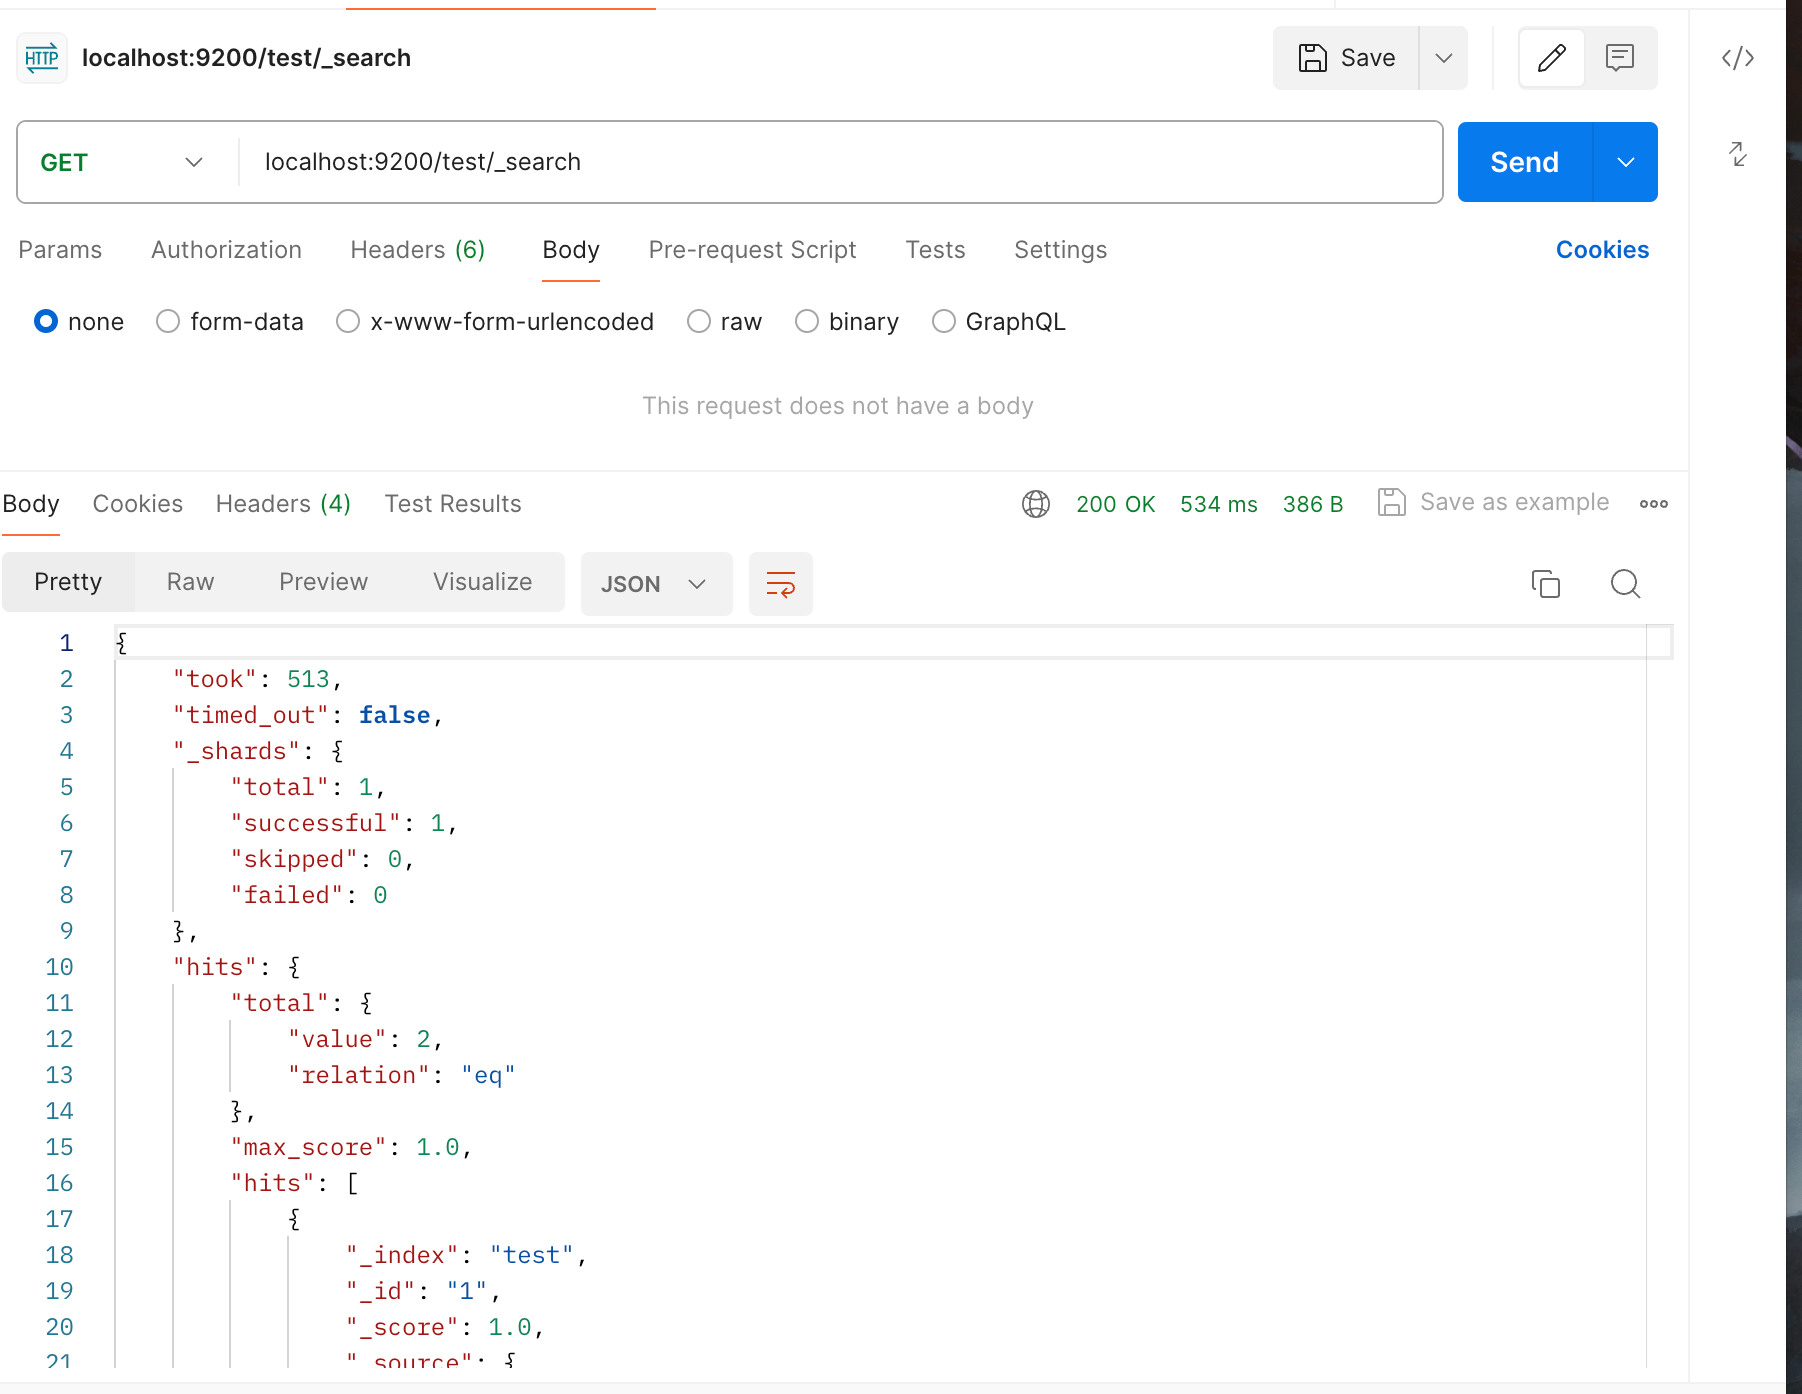The width and height of the screenshot is (1802, 1394).
Task: Click the request title localhost:9200/test/_search
Action: tap(247, 58)
